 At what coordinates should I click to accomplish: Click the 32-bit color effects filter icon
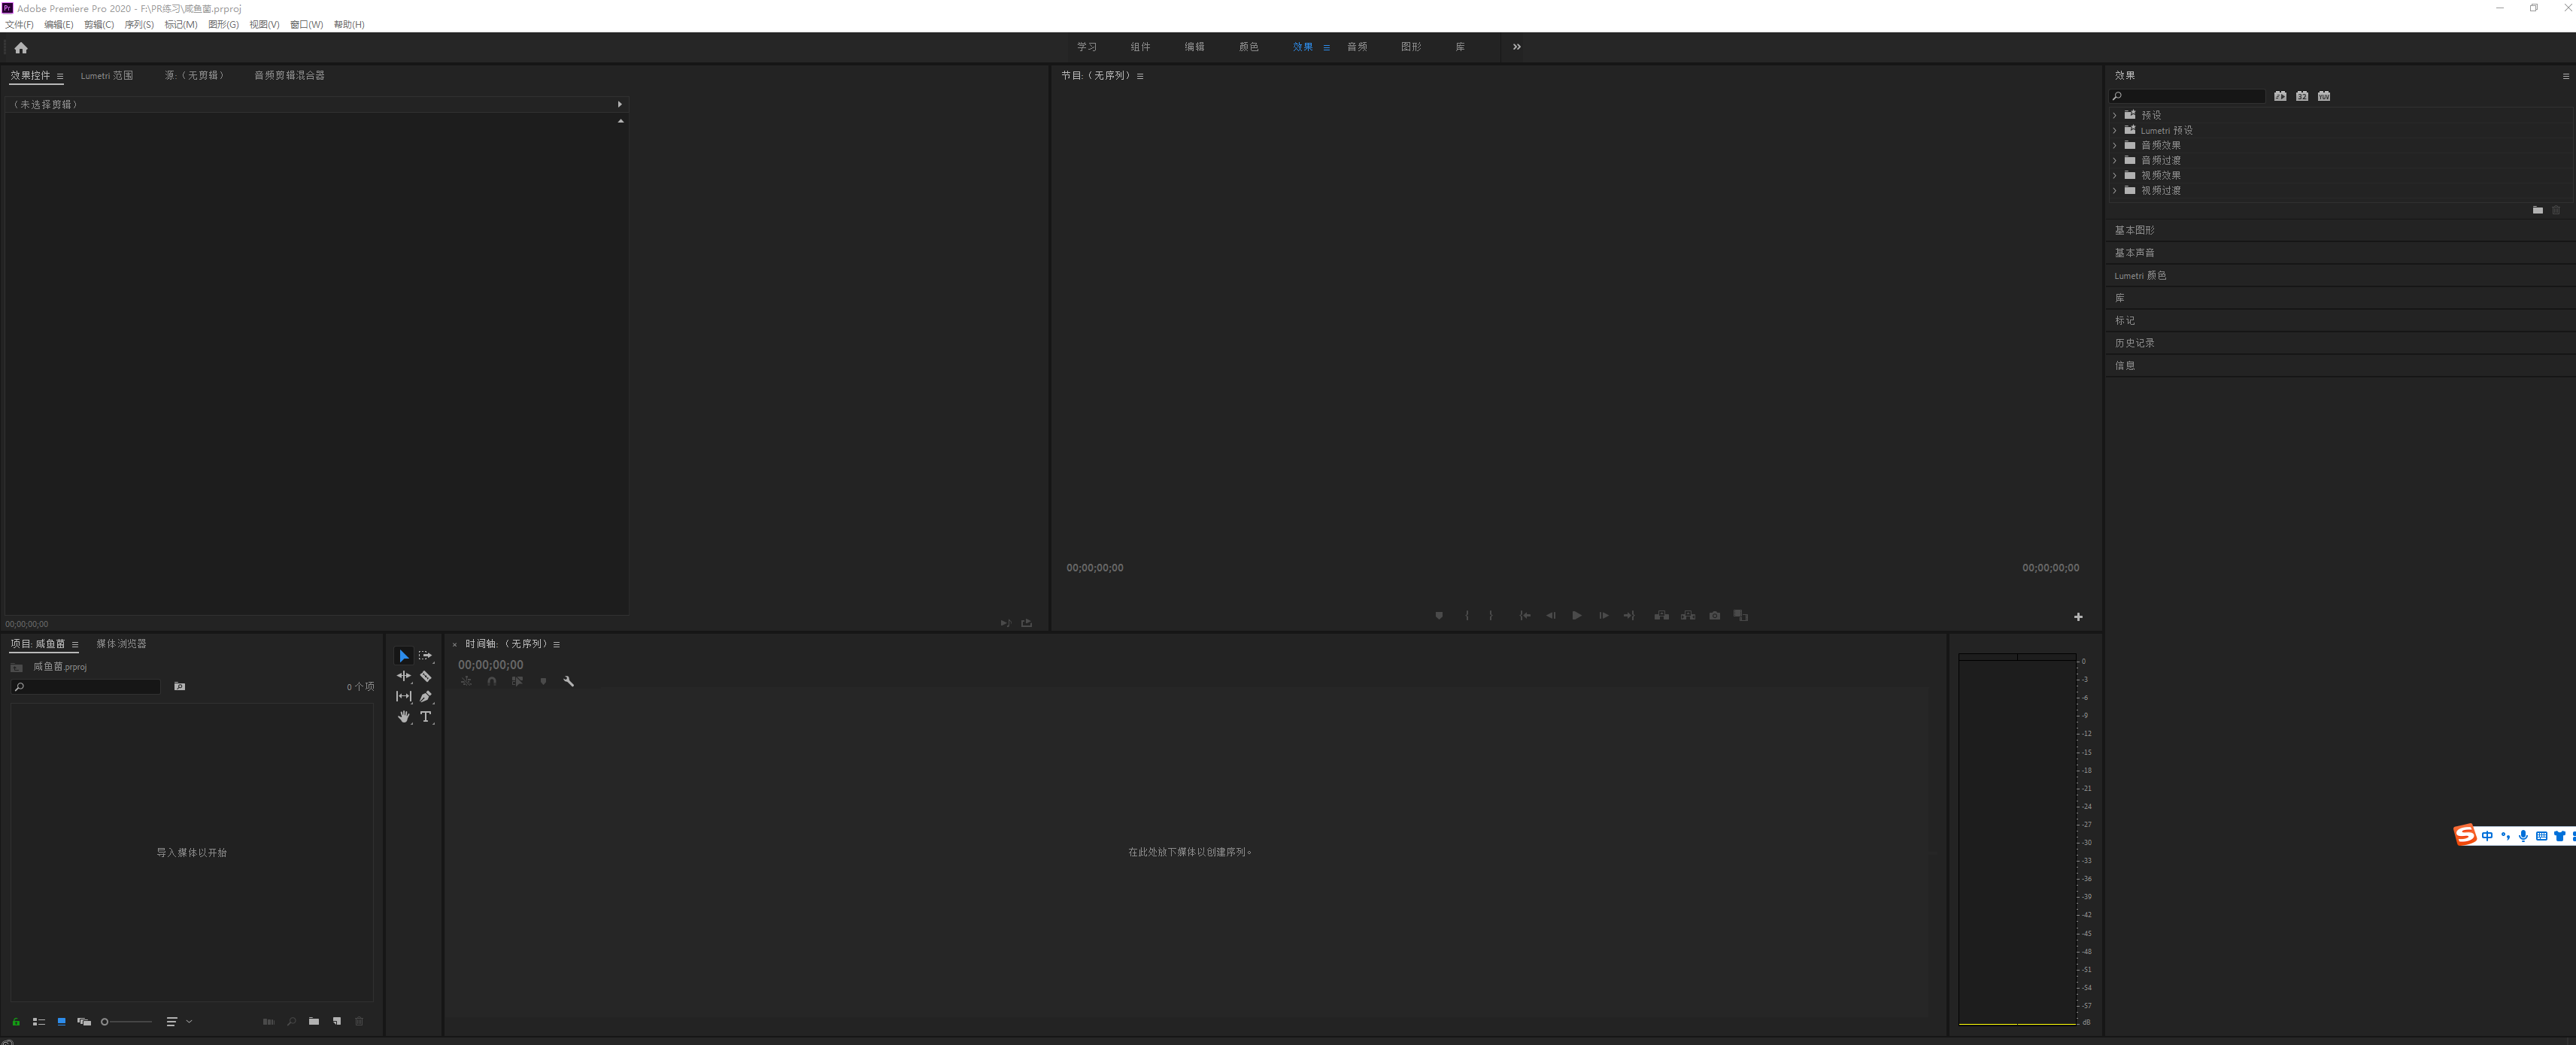(2302, 96)
